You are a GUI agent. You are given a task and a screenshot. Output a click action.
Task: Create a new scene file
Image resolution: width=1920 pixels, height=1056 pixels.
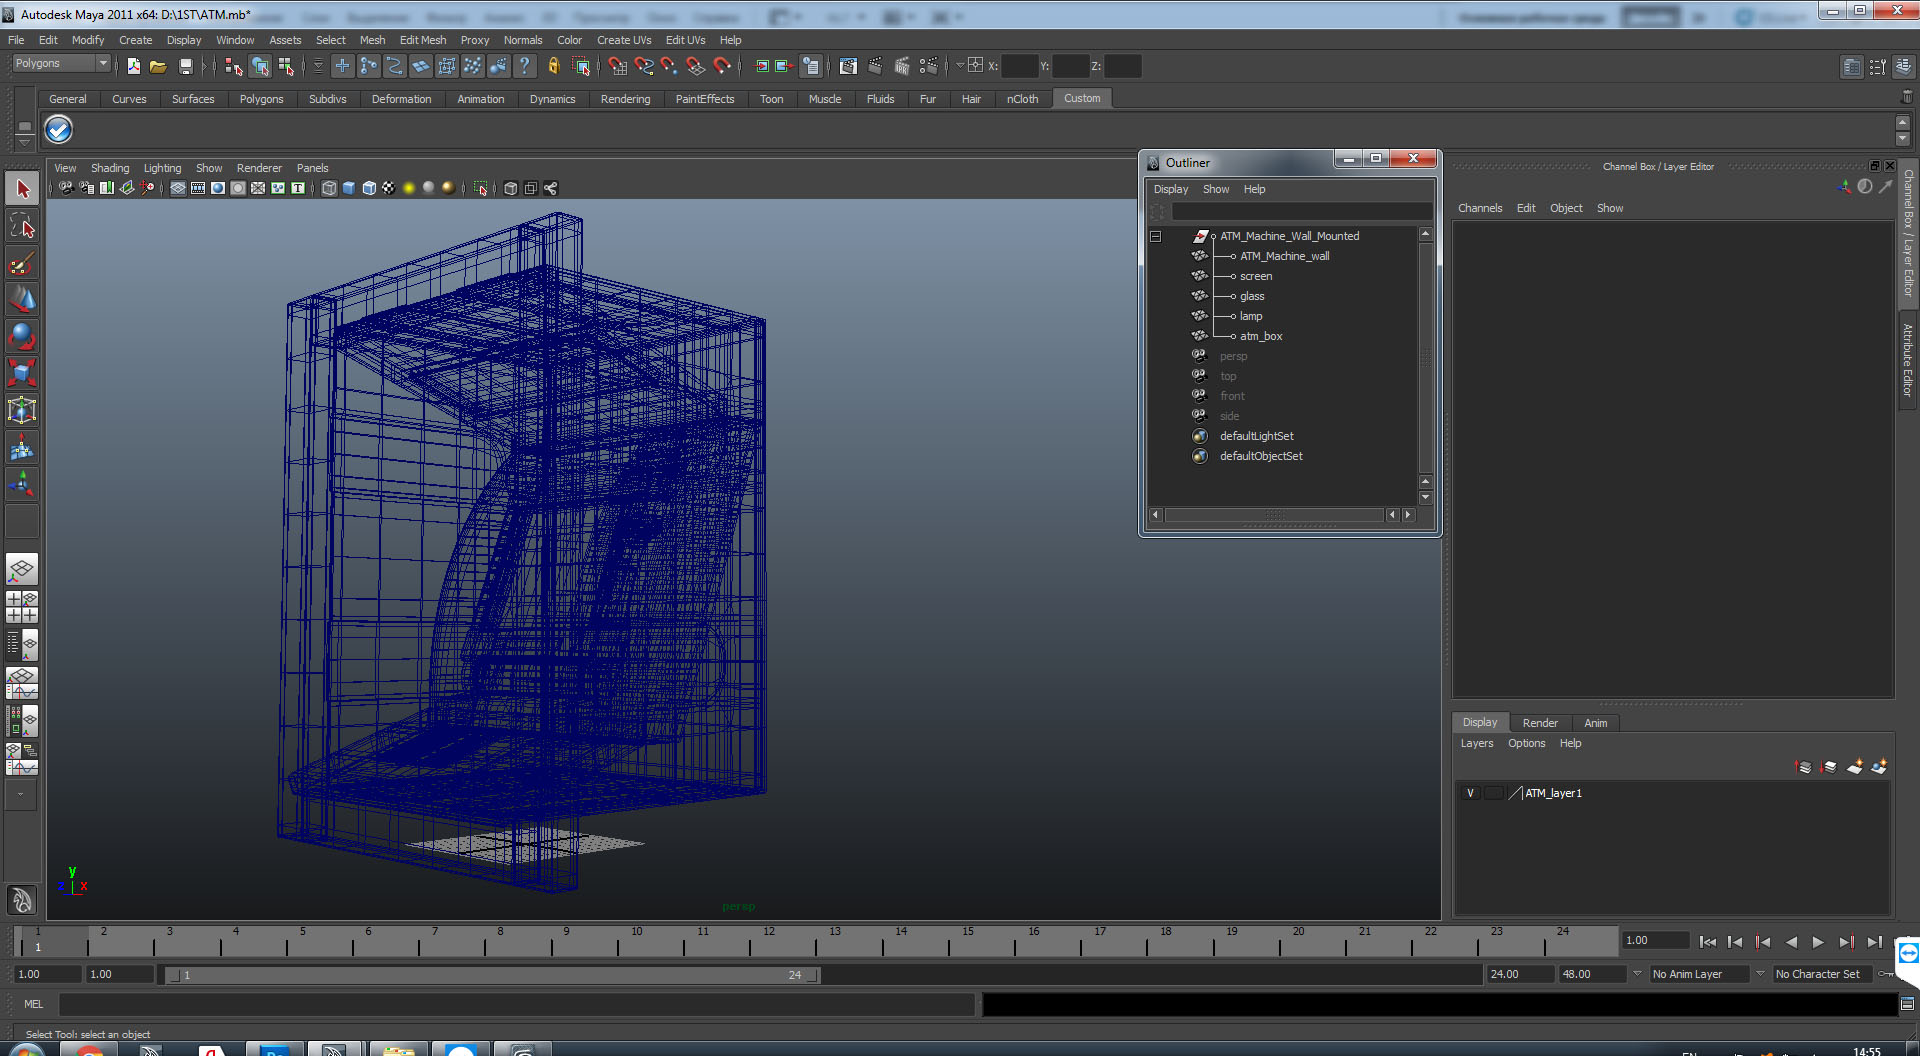pyautogui.click(x=133, y=66)
